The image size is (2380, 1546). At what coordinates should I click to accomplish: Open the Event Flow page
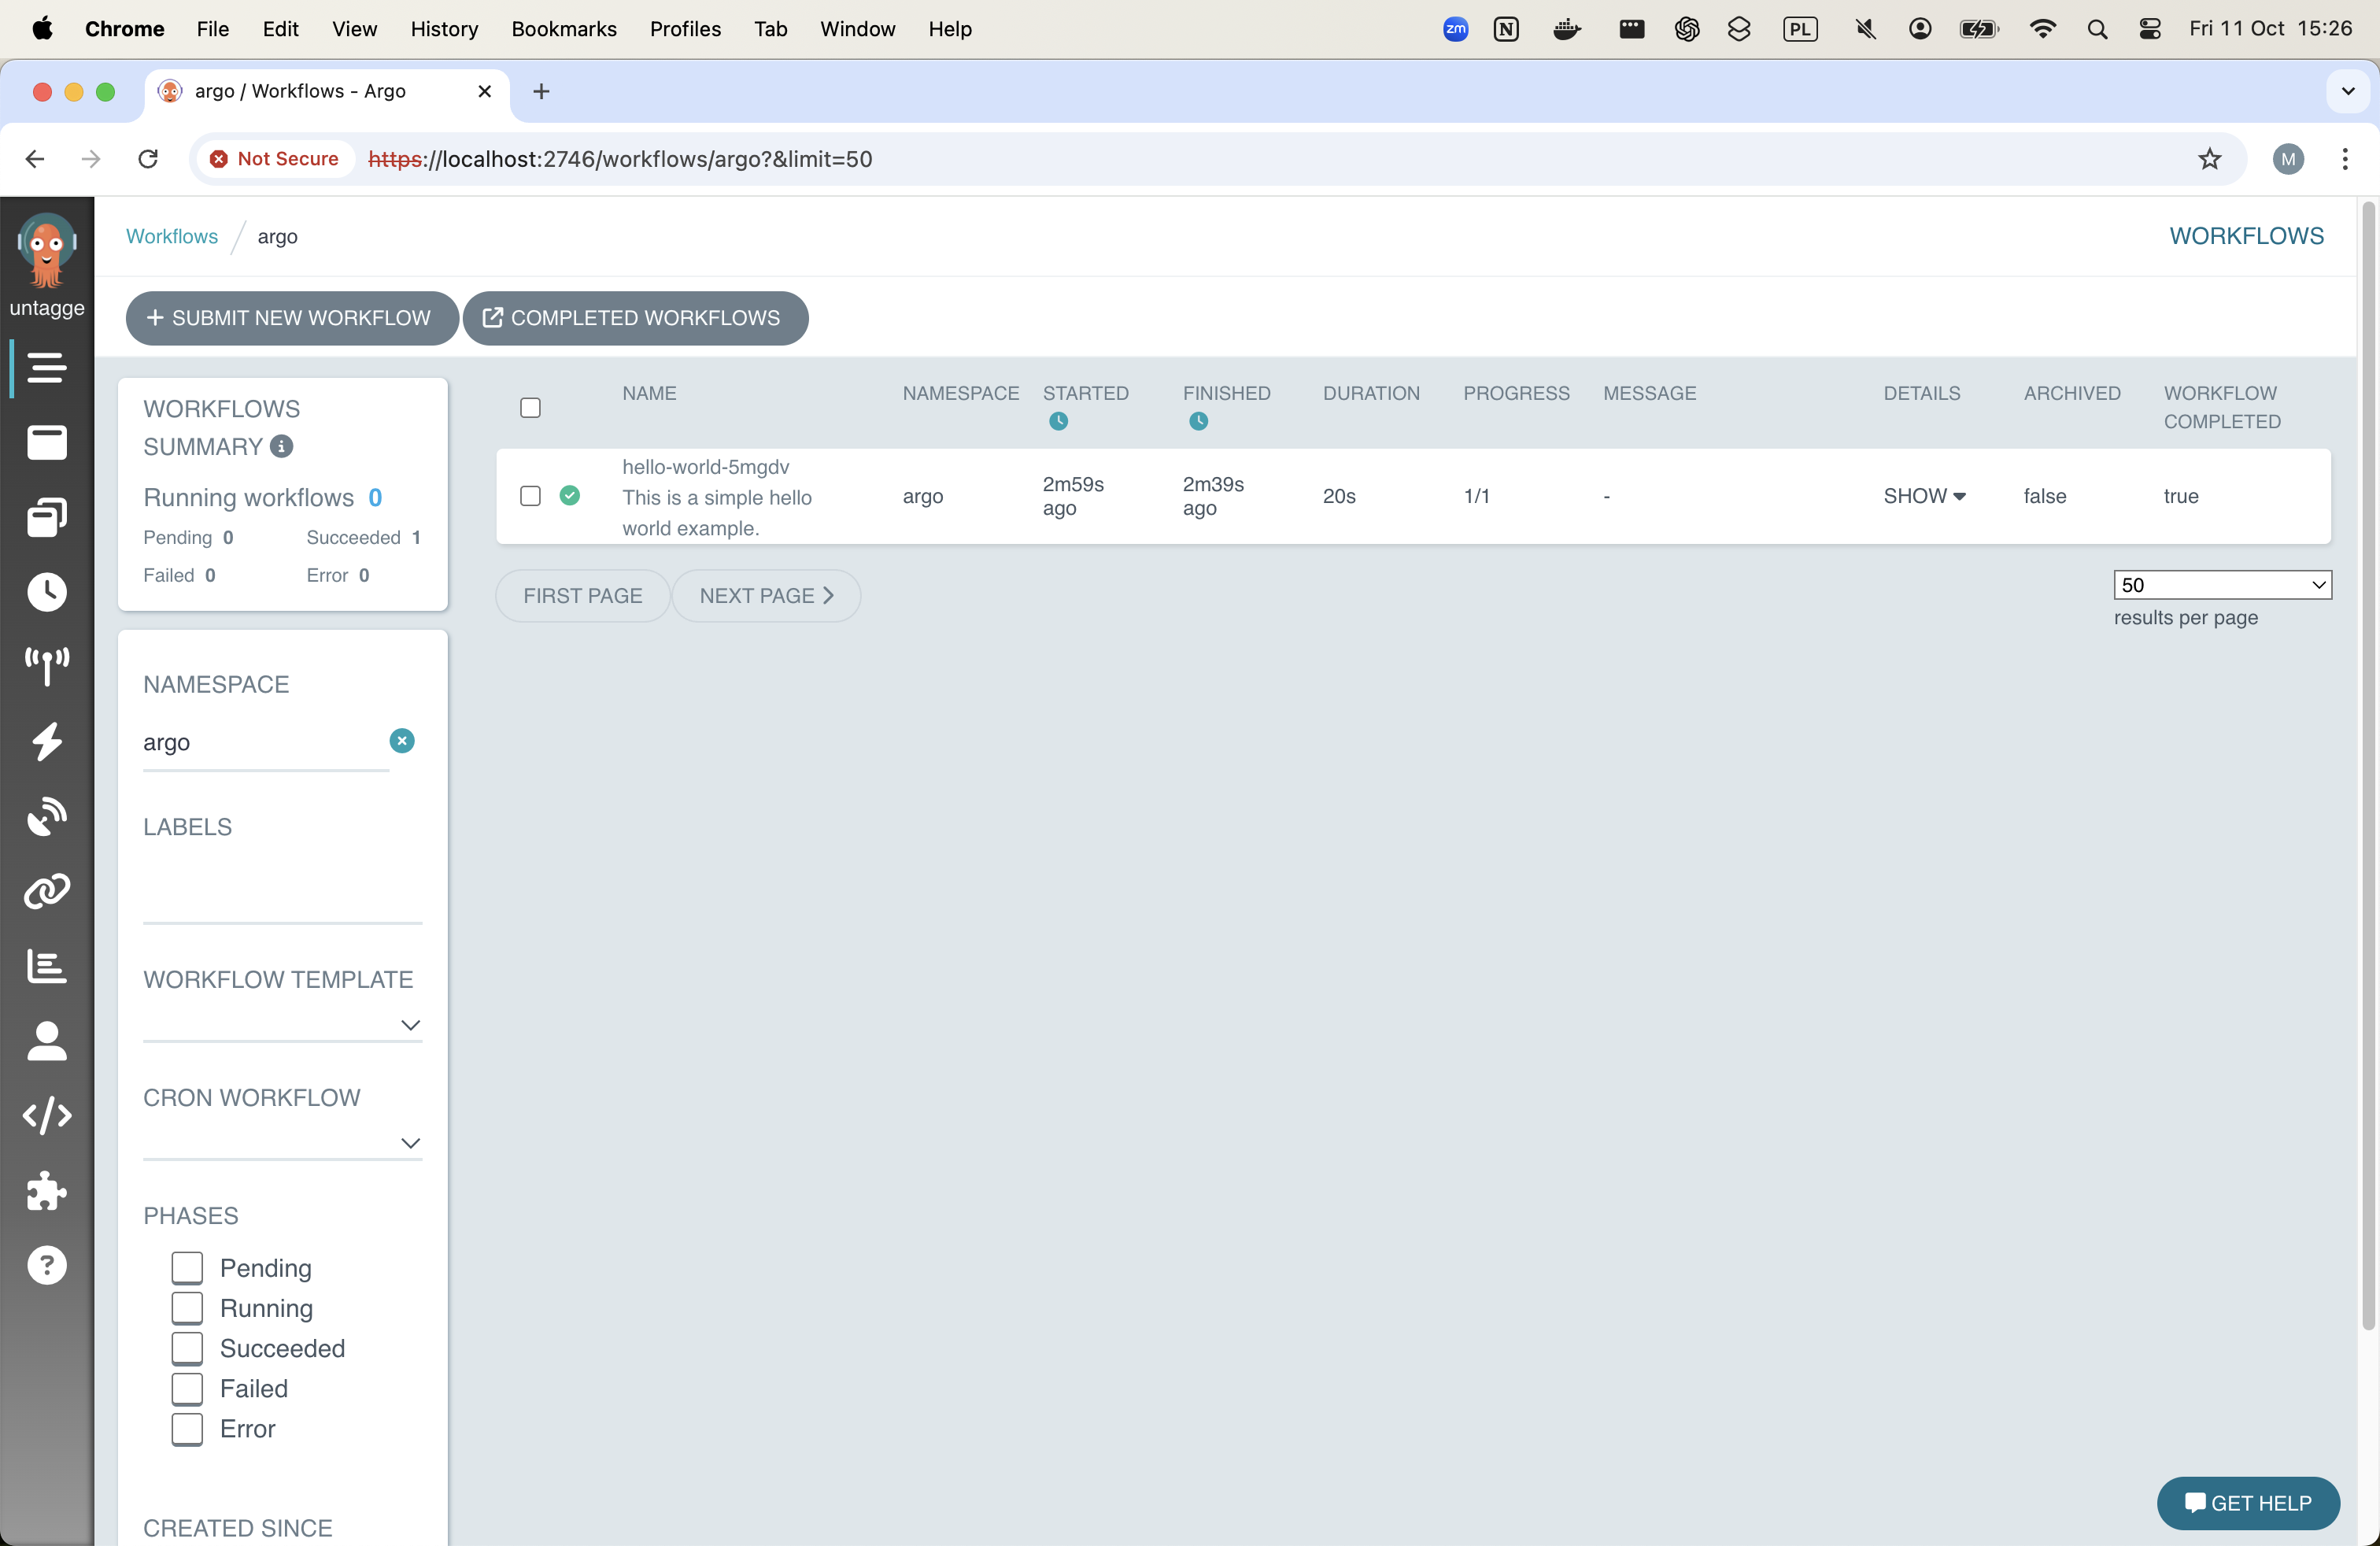pos(46,666)
